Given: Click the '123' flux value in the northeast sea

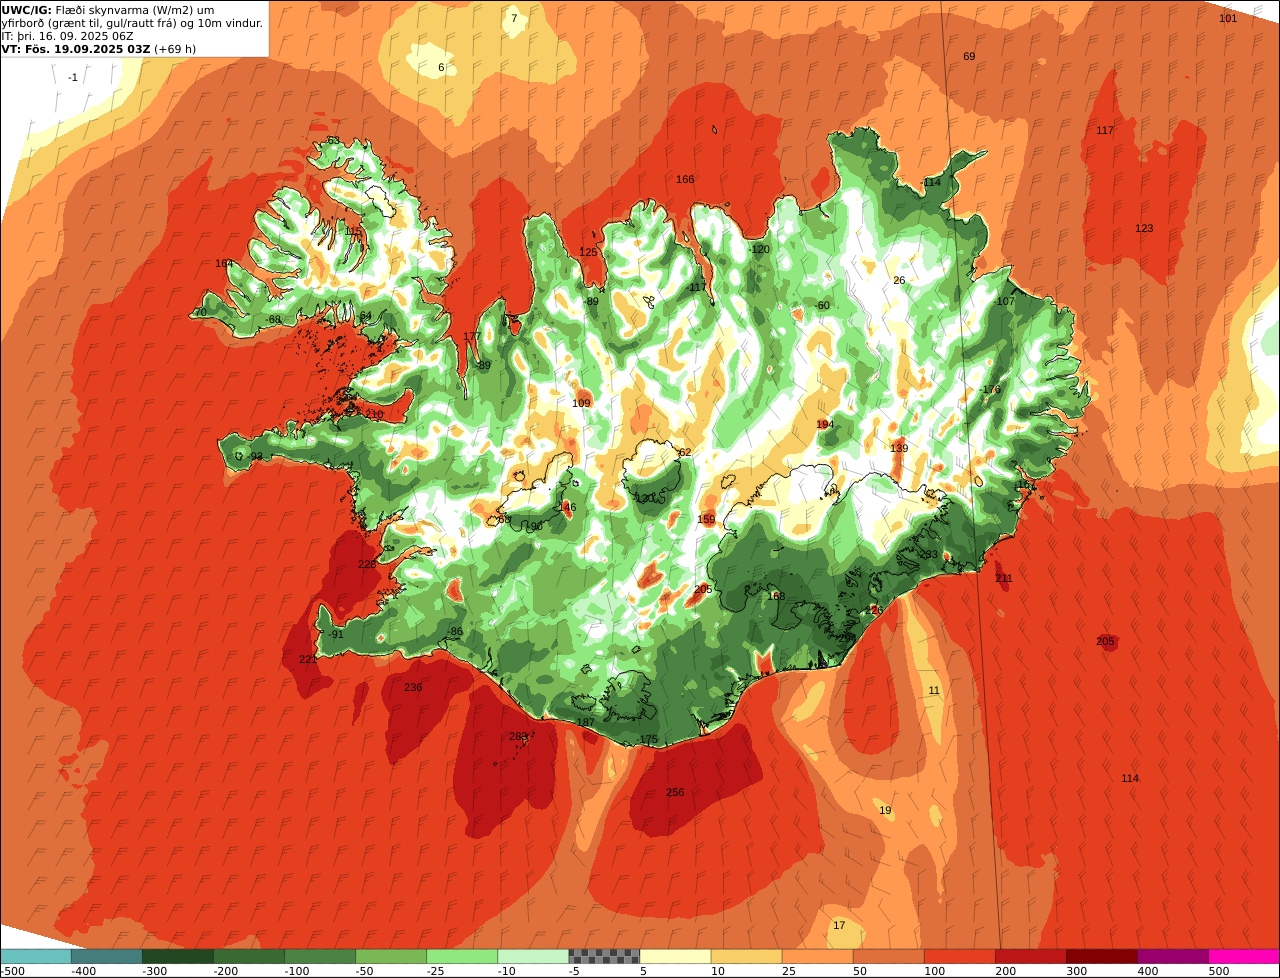Looking at the screenshot, I should 1144,229.
